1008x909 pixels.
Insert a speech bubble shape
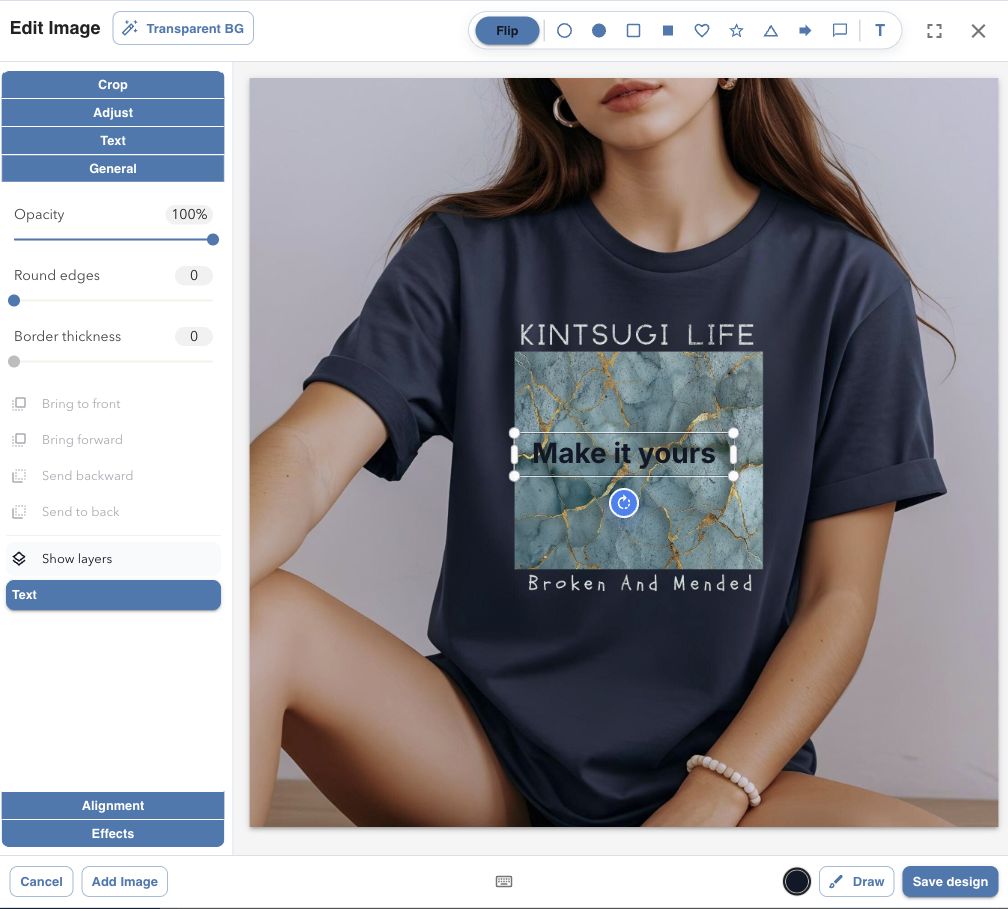pyautogui.click(x=840, y=31)
